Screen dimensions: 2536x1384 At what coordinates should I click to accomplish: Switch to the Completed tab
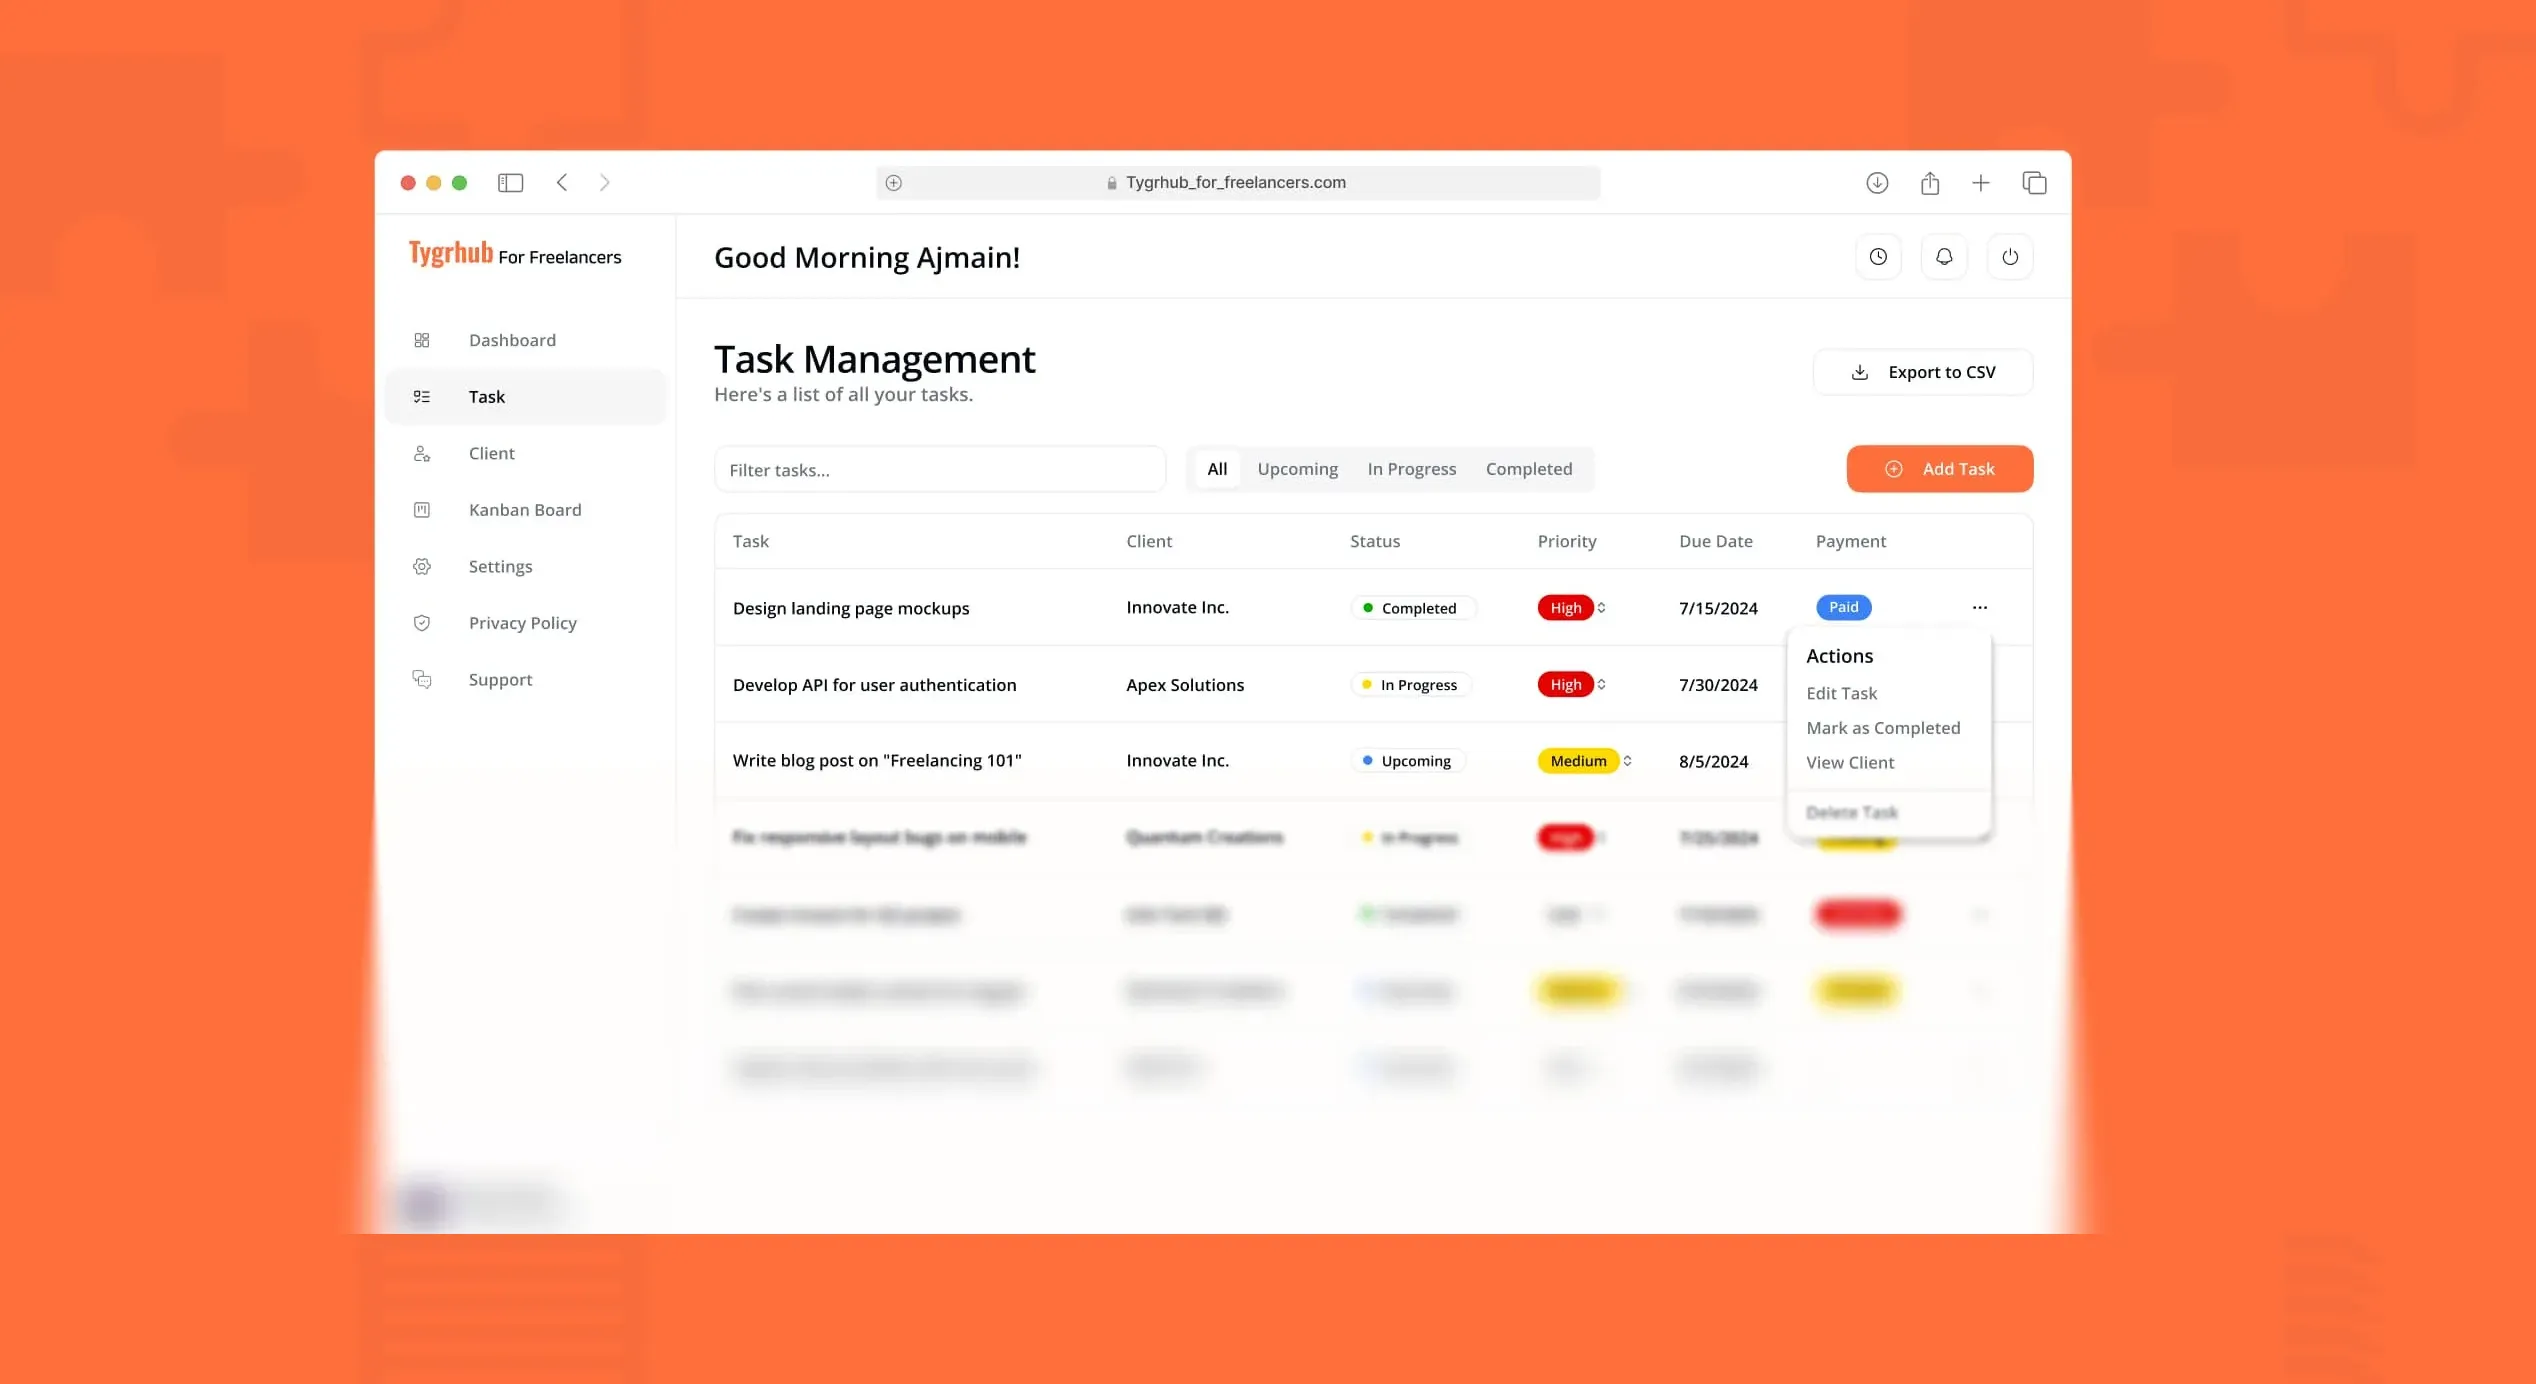(1529, 469)
